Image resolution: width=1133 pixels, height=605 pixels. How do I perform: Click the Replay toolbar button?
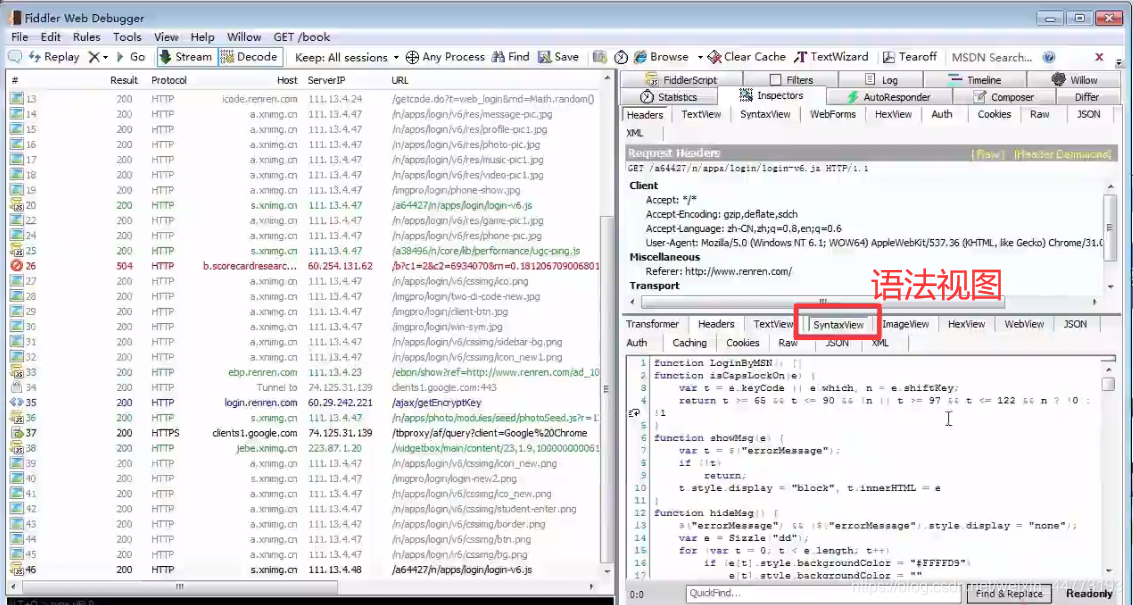[x=54, y=56]
